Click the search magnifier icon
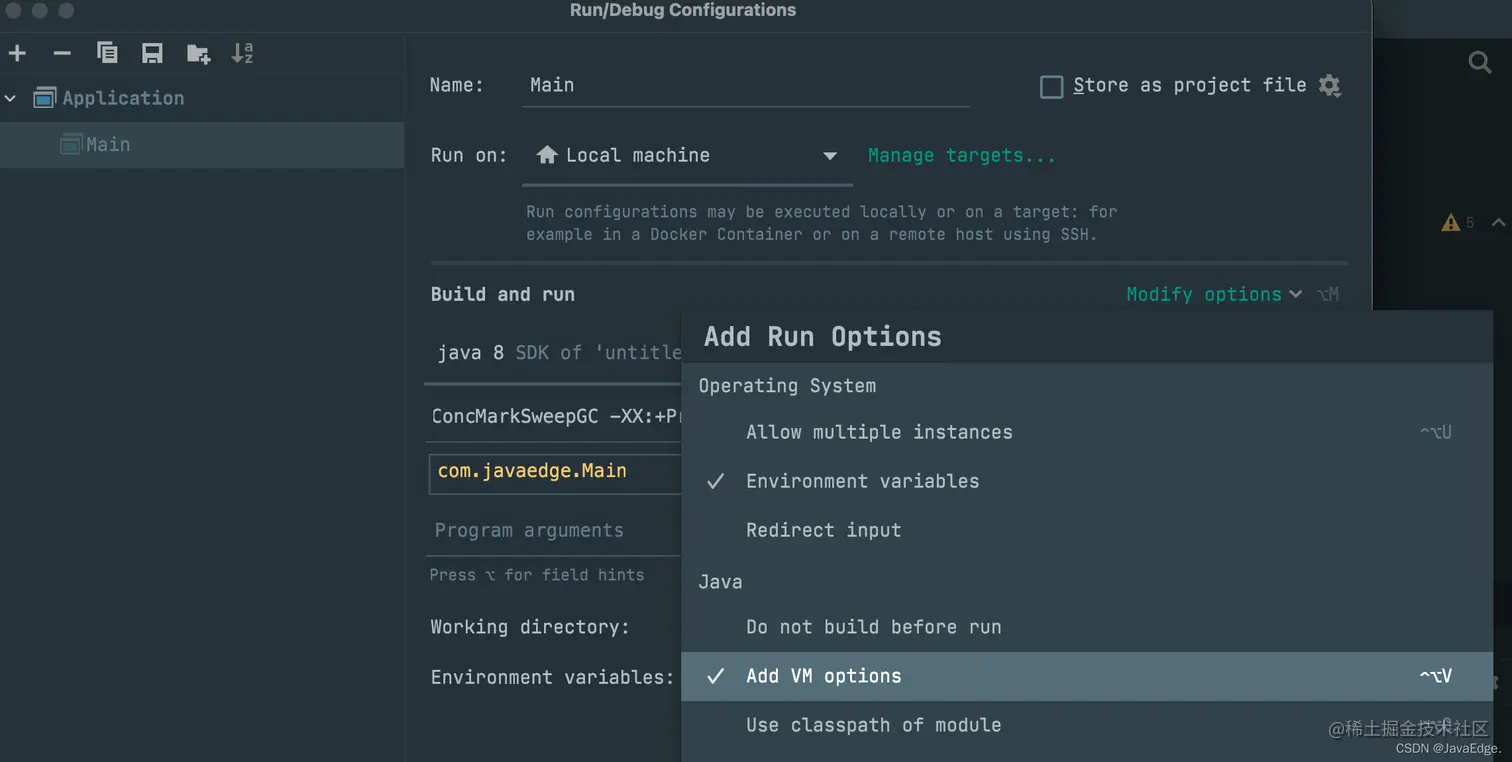Viewport: 1512px width, 762px height. pyautogui.click(x=1479, y=63)
